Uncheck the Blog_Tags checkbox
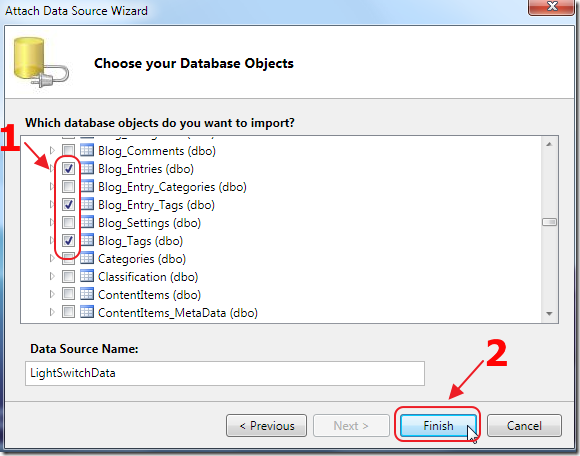 point(68,241)
